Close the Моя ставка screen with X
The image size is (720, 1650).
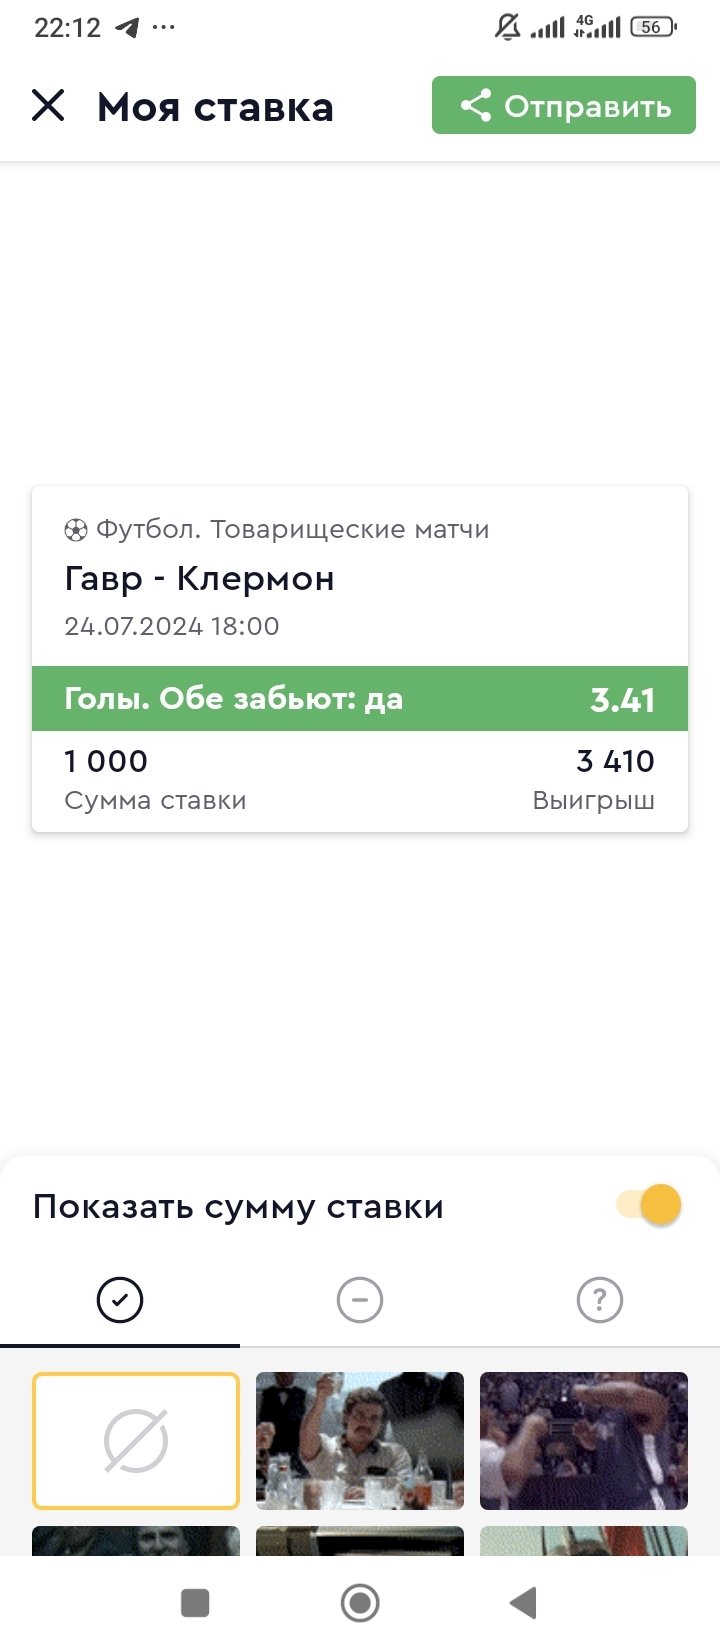[x=48, y=105]
